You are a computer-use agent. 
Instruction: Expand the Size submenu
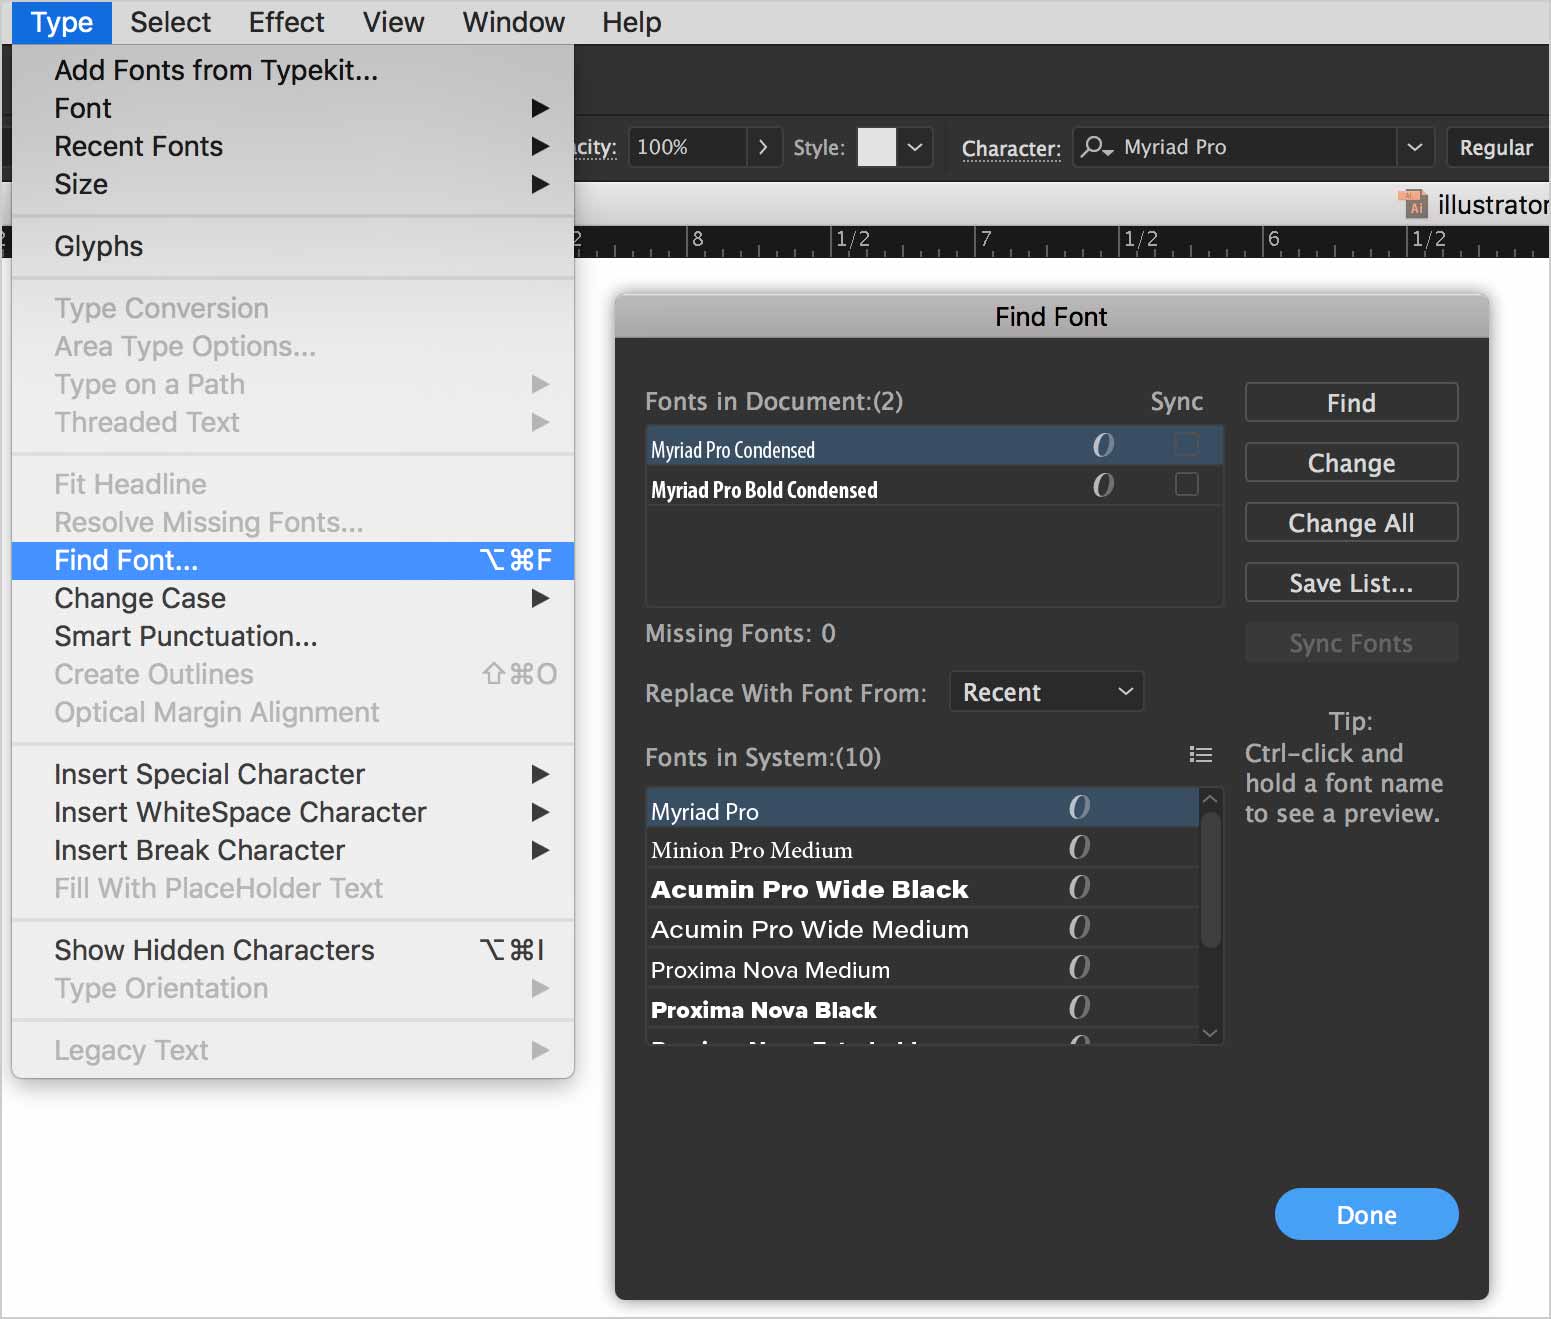pos(293,184)
